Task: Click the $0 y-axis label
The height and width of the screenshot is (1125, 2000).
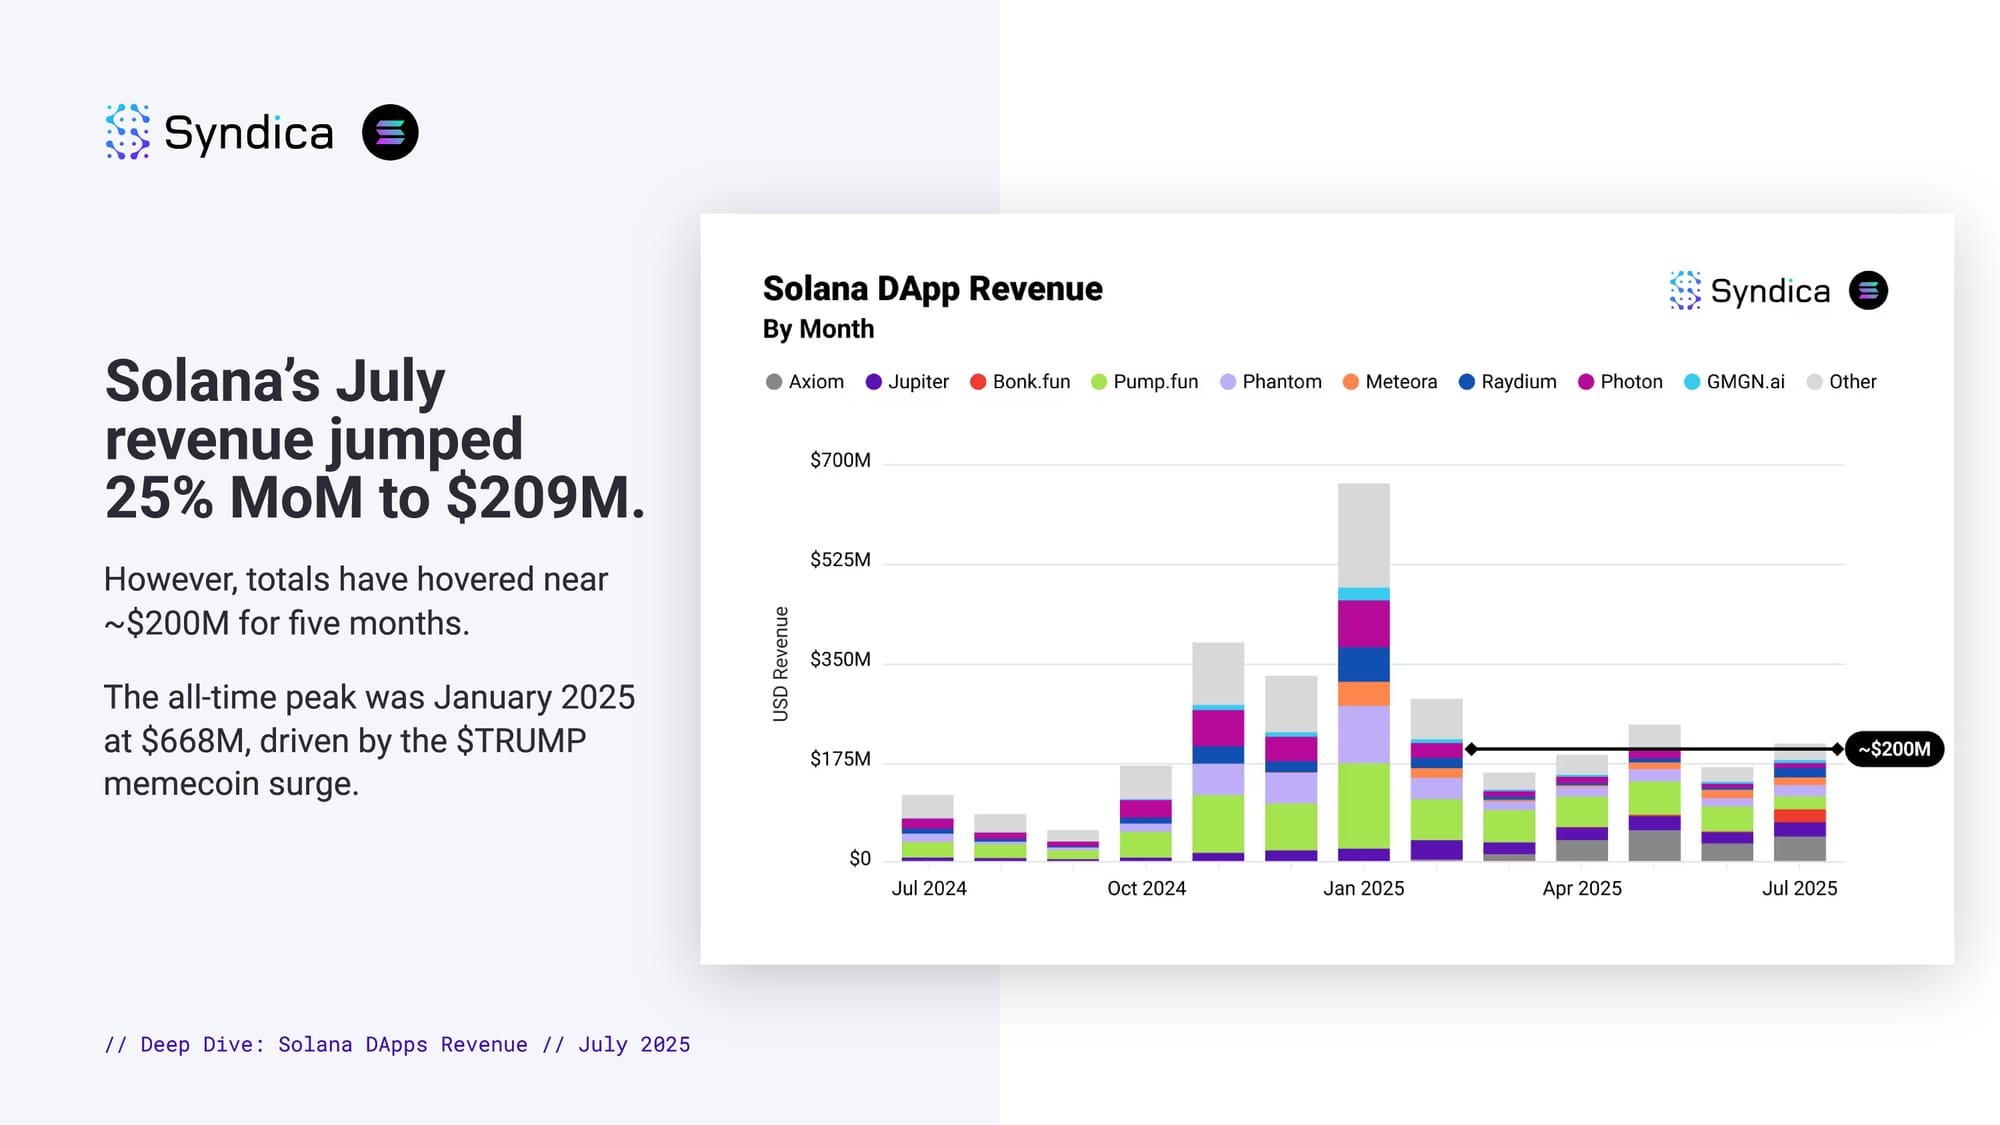Action: coord(860,859)
